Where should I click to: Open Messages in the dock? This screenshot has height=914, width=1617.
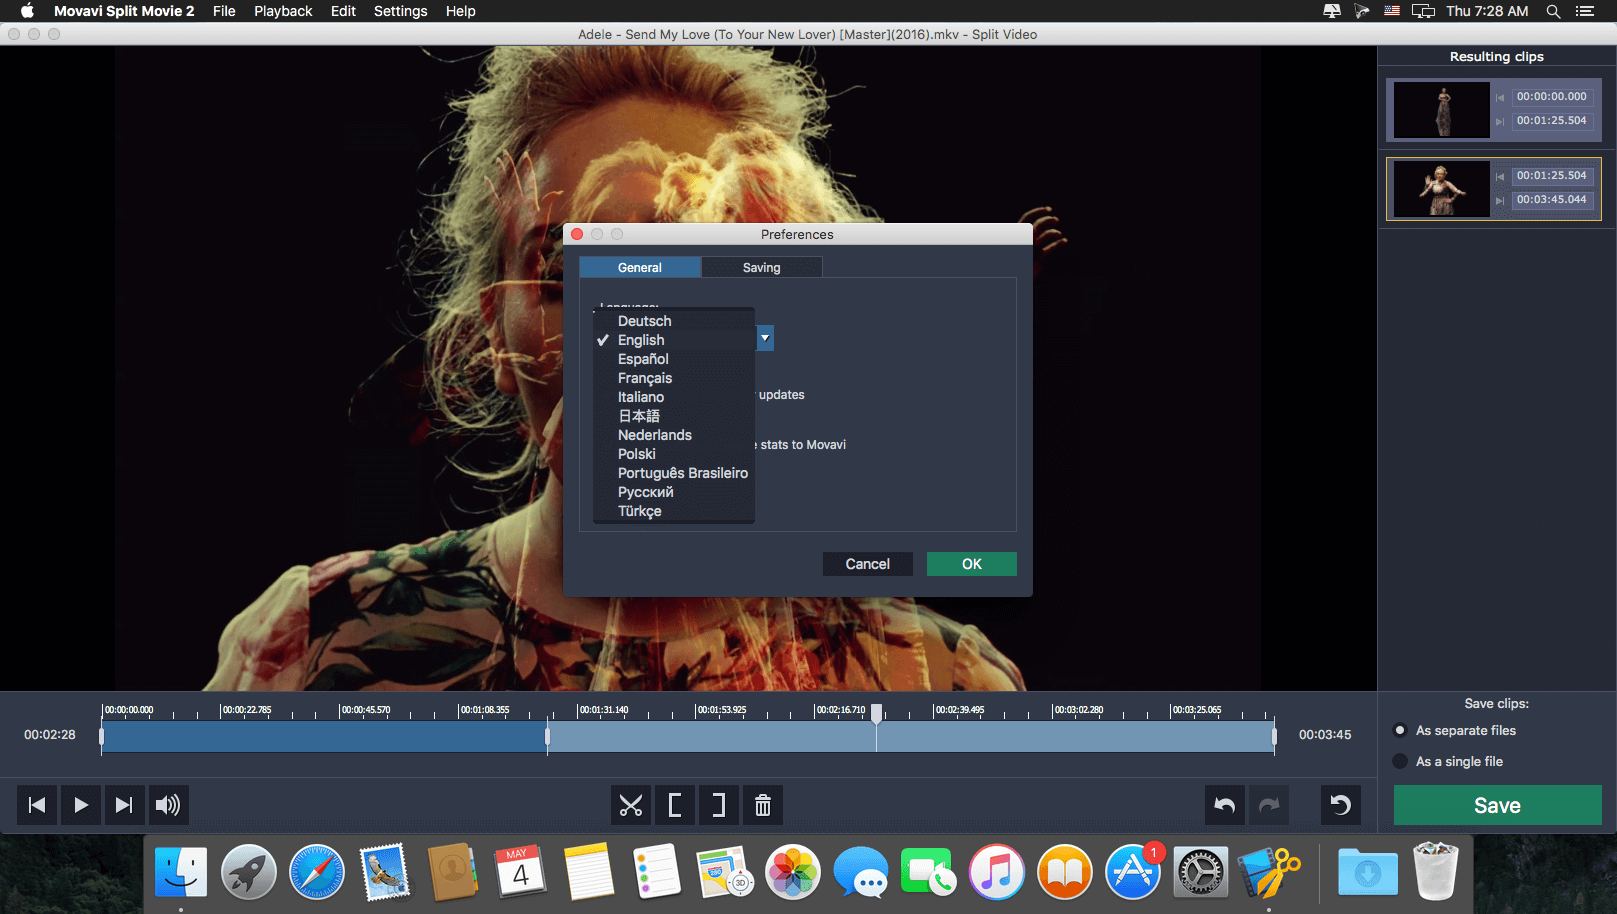point(861,872)
